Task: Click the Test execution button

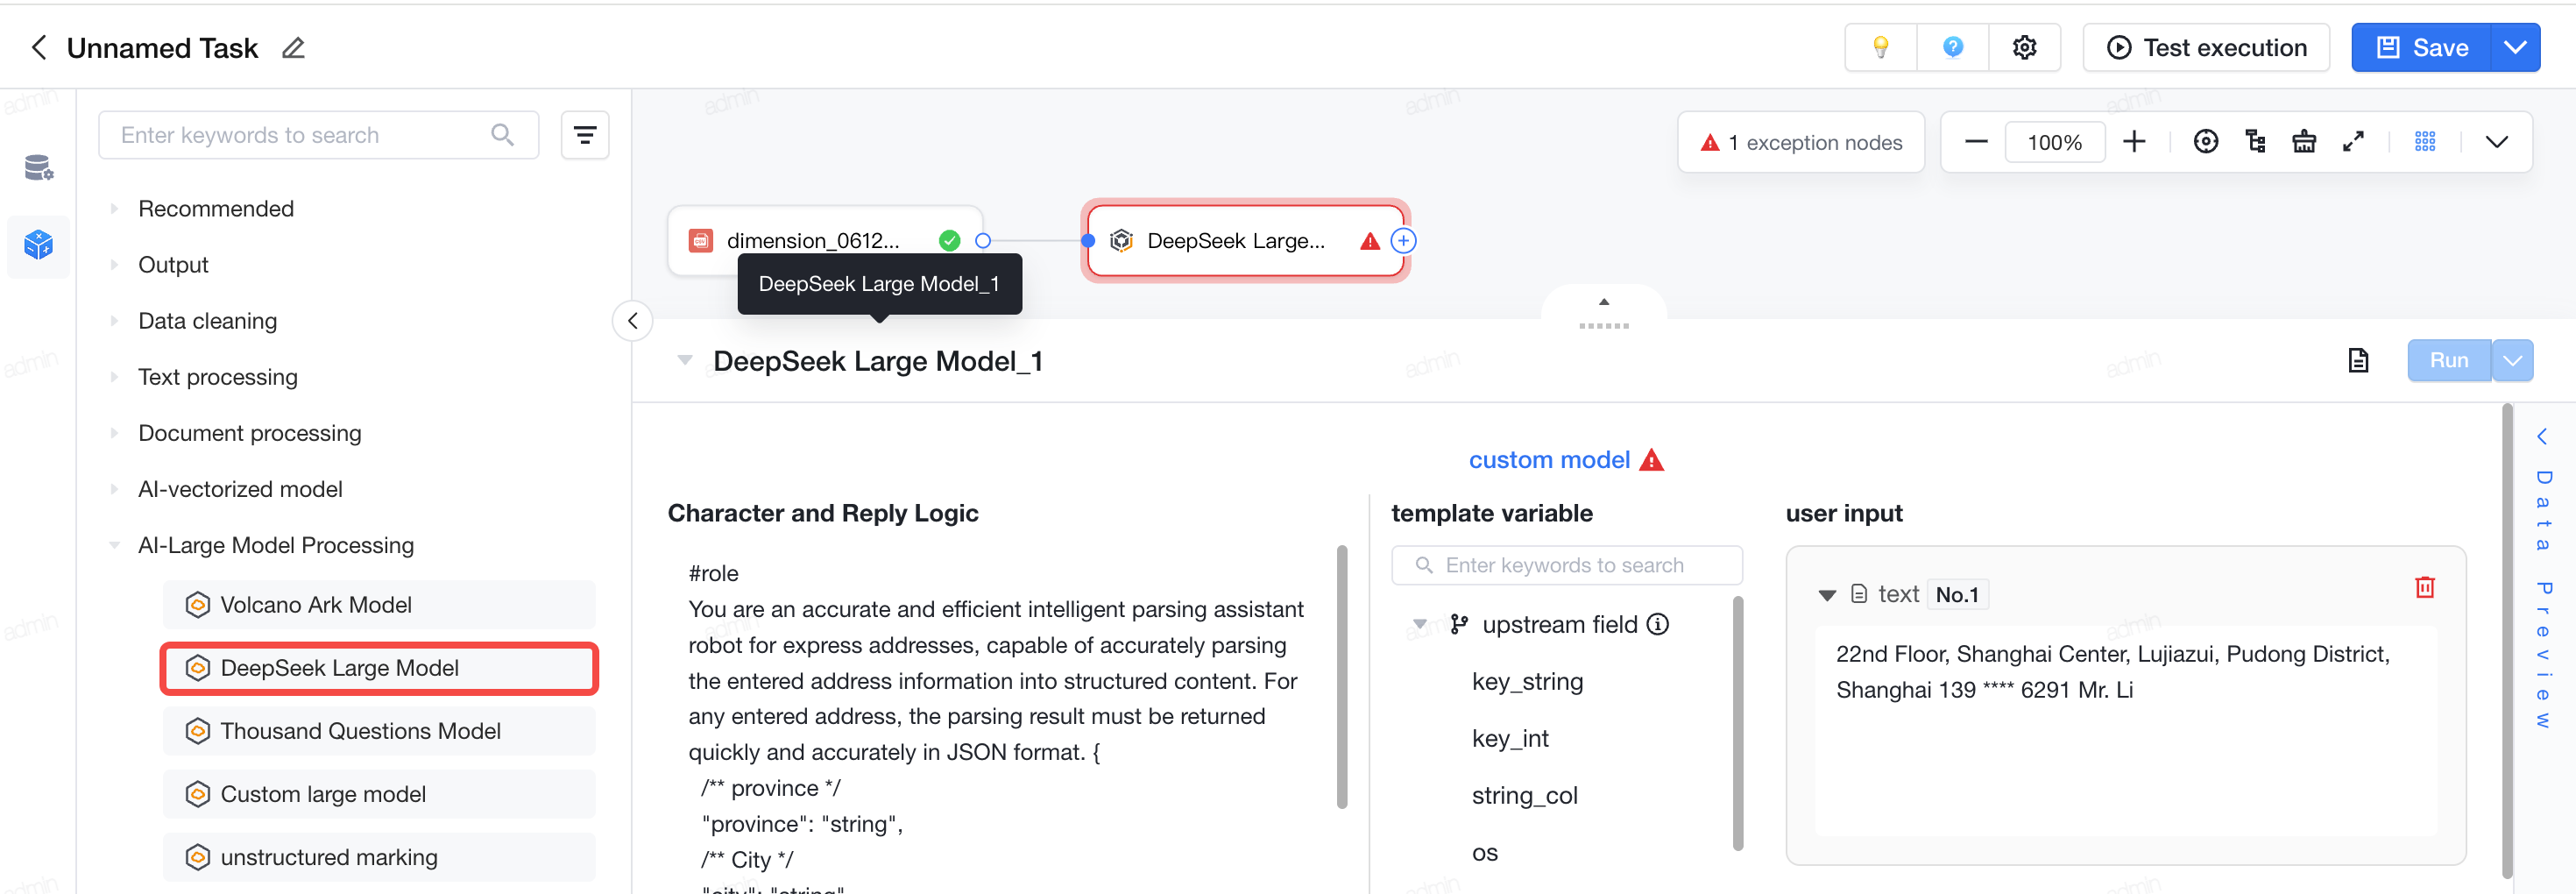Action: 2205,47
